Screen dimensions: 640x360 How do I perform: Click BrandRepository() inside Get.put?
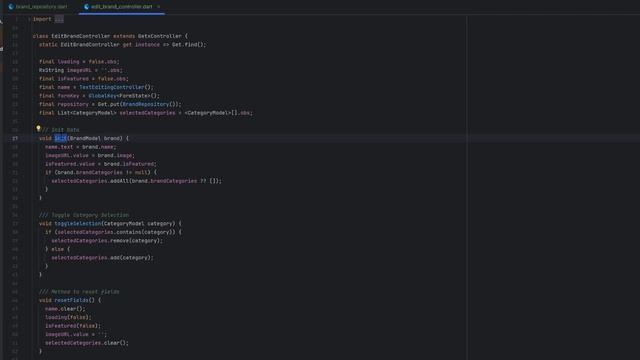pyautogui.click(x=149, y=104)
